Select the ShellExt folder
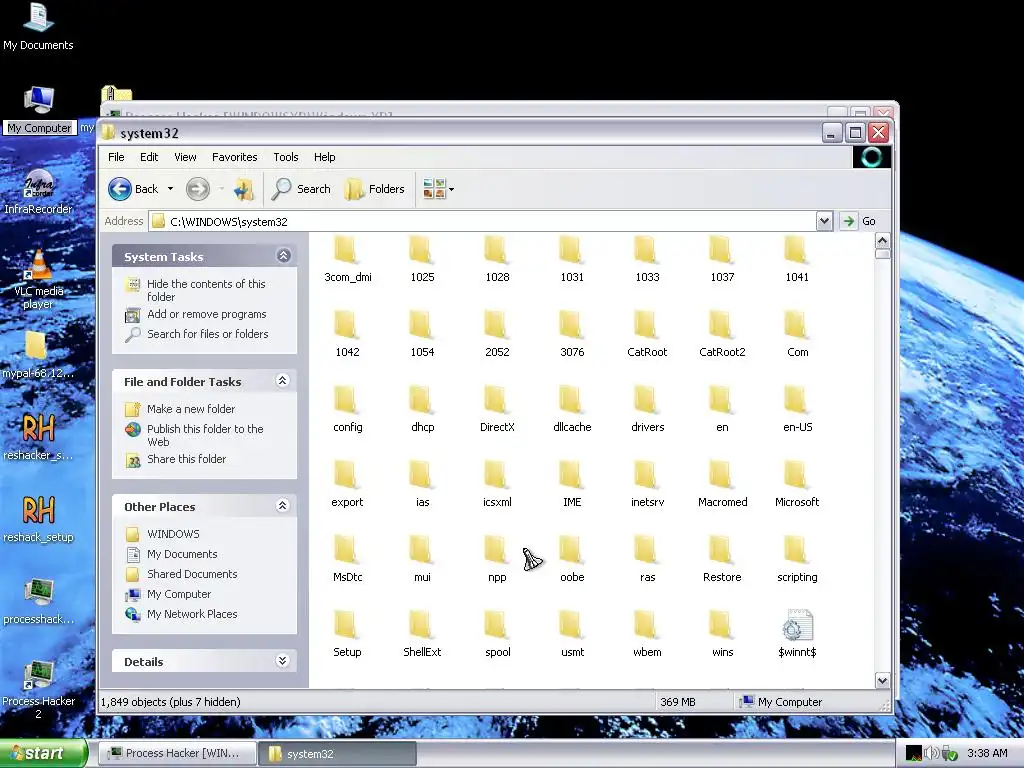Image resolution: width=1024 pixels, height=768 pixels. (x=422, y=635)
